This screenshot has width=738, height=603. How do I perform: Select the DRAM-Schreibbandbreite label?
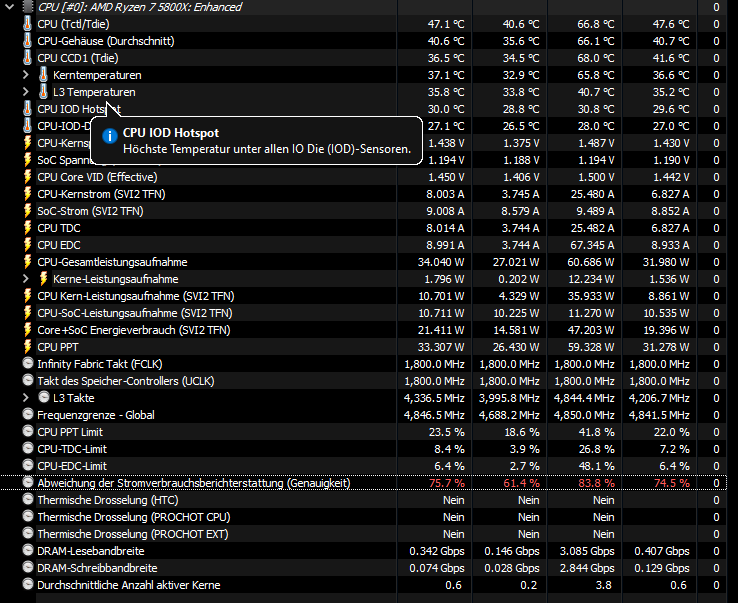97,568
